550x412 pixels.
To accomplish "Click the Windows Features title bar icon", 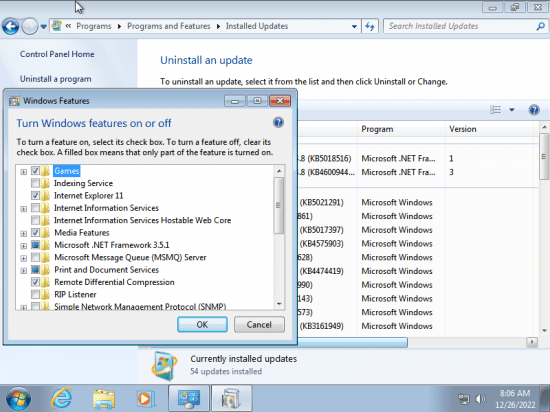I will coord(14,101).
